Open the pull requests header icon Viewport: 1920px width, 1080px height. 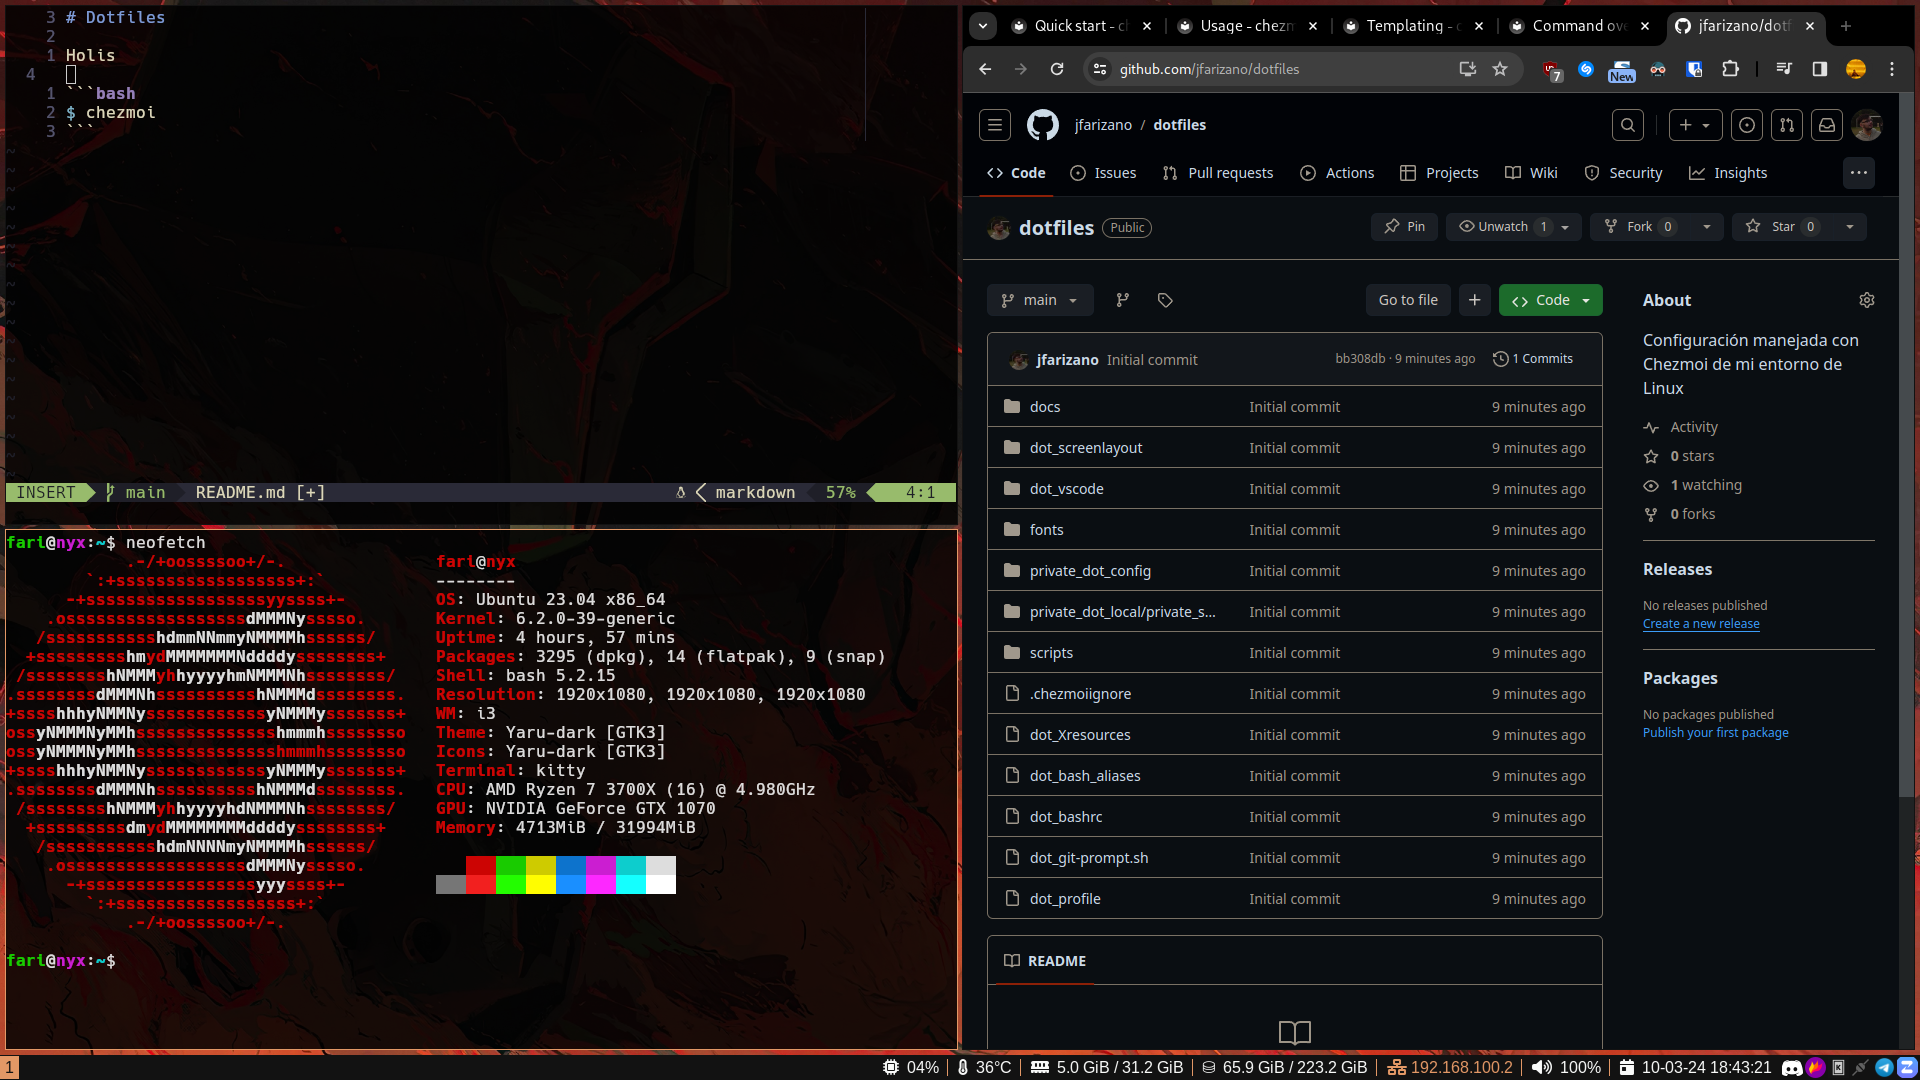pos(1787,125)
